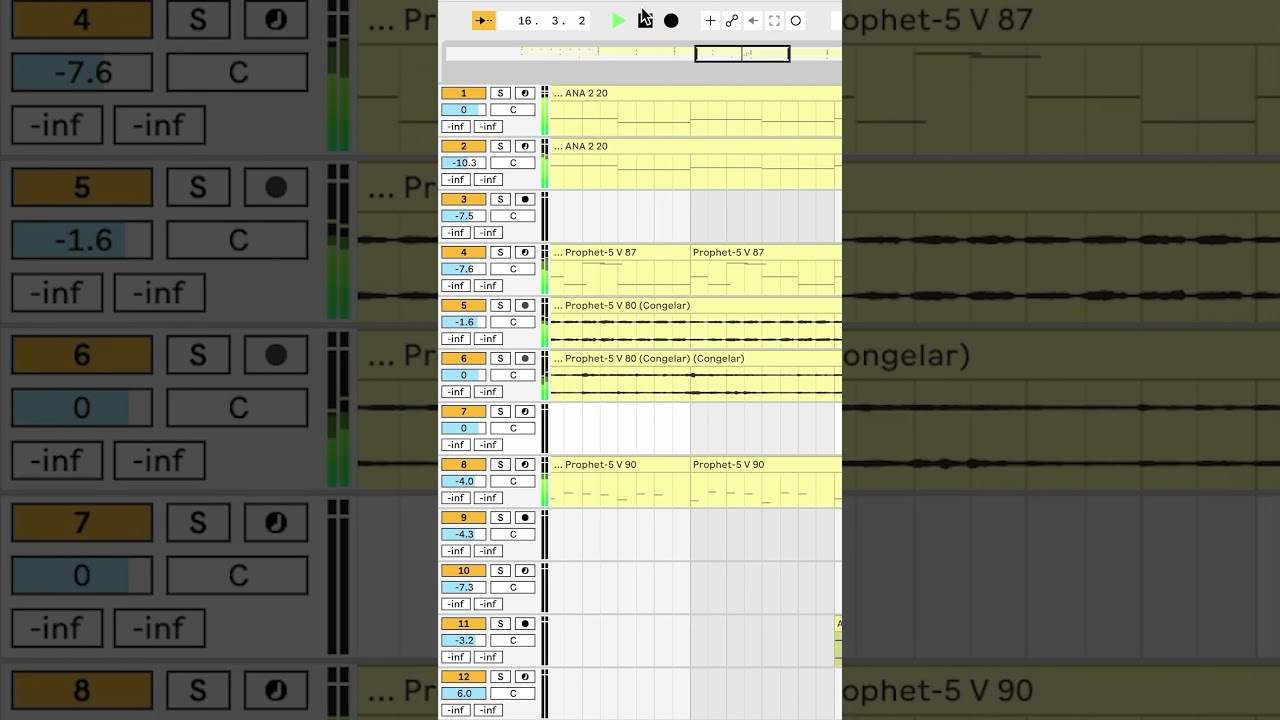The height and width of the screenshot is (720, 1280).
Task: Select the ANA 2 20 clip on track 2
Action: pyautogui.click(x=696, y=164)
